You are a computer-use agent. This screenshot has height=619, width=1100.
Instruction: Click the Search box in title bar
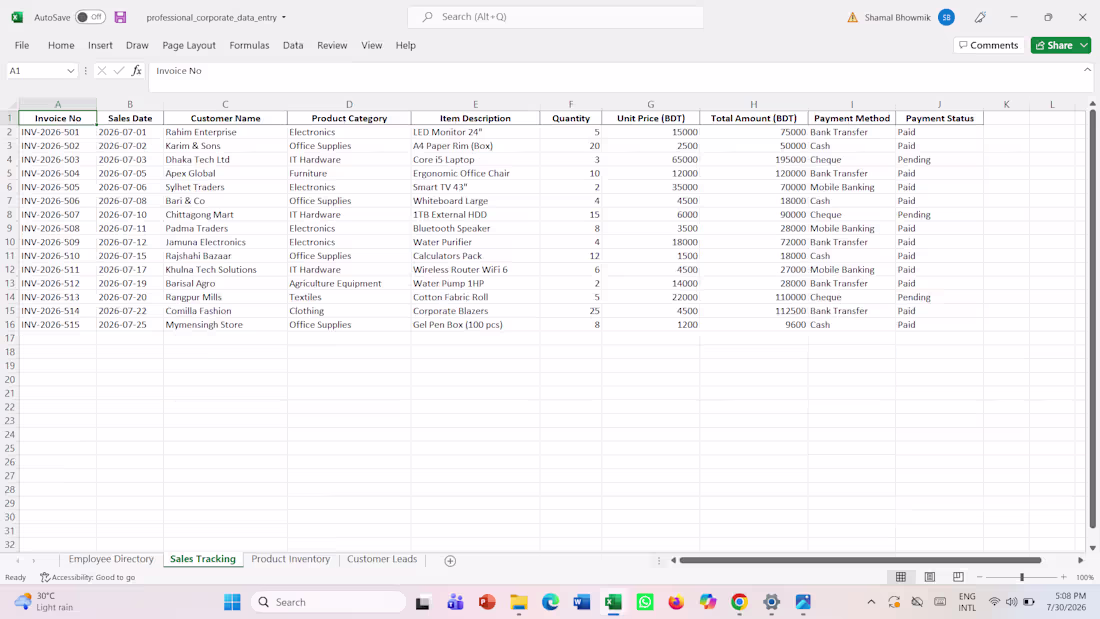[x=556, y=17]
